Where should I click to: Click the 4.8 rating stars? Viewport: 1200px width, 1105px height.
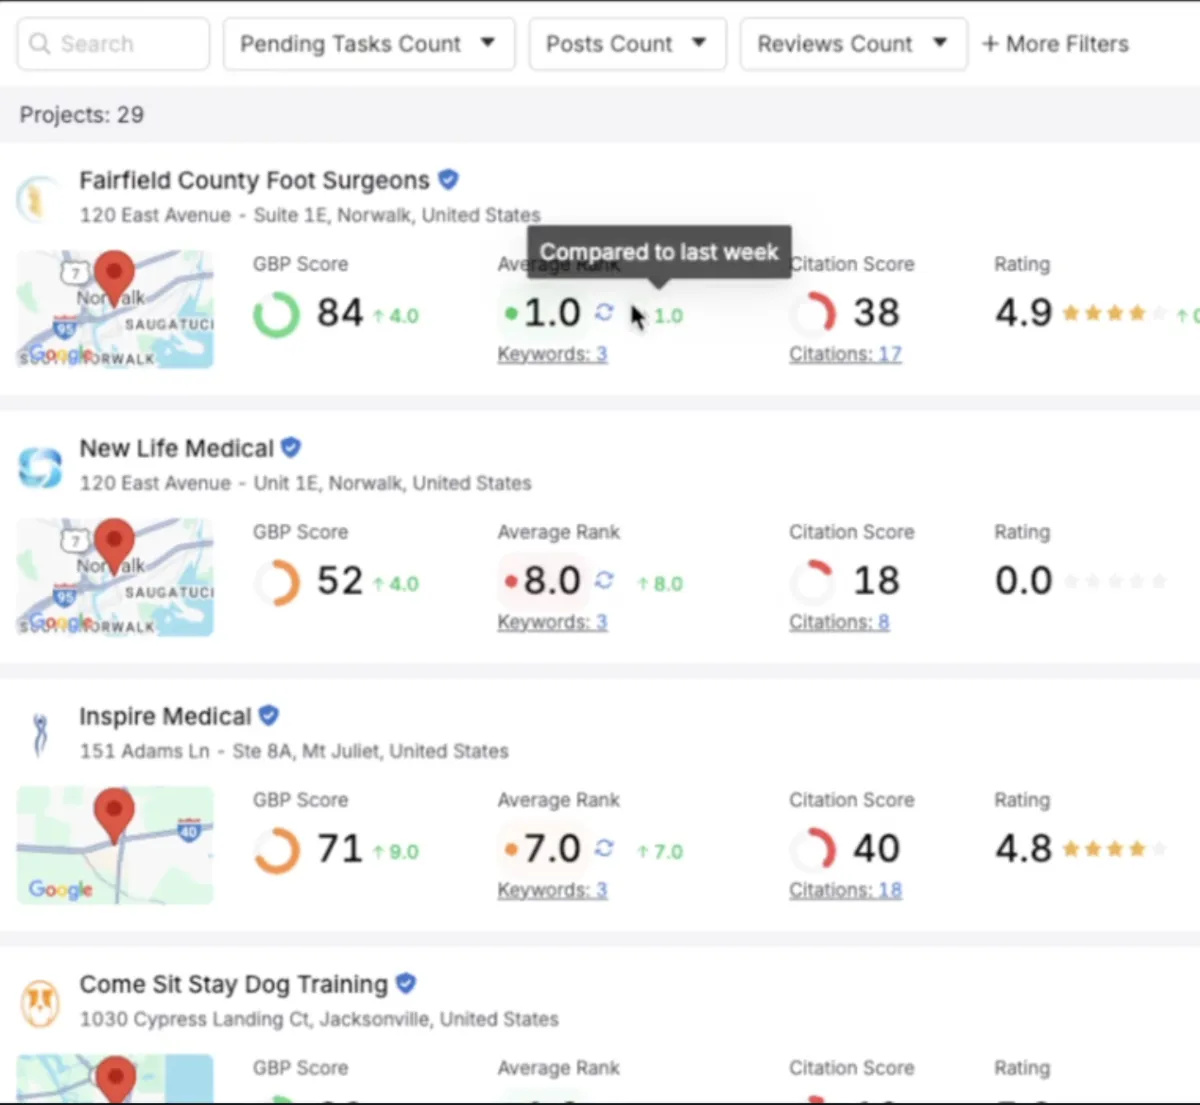1113,850
